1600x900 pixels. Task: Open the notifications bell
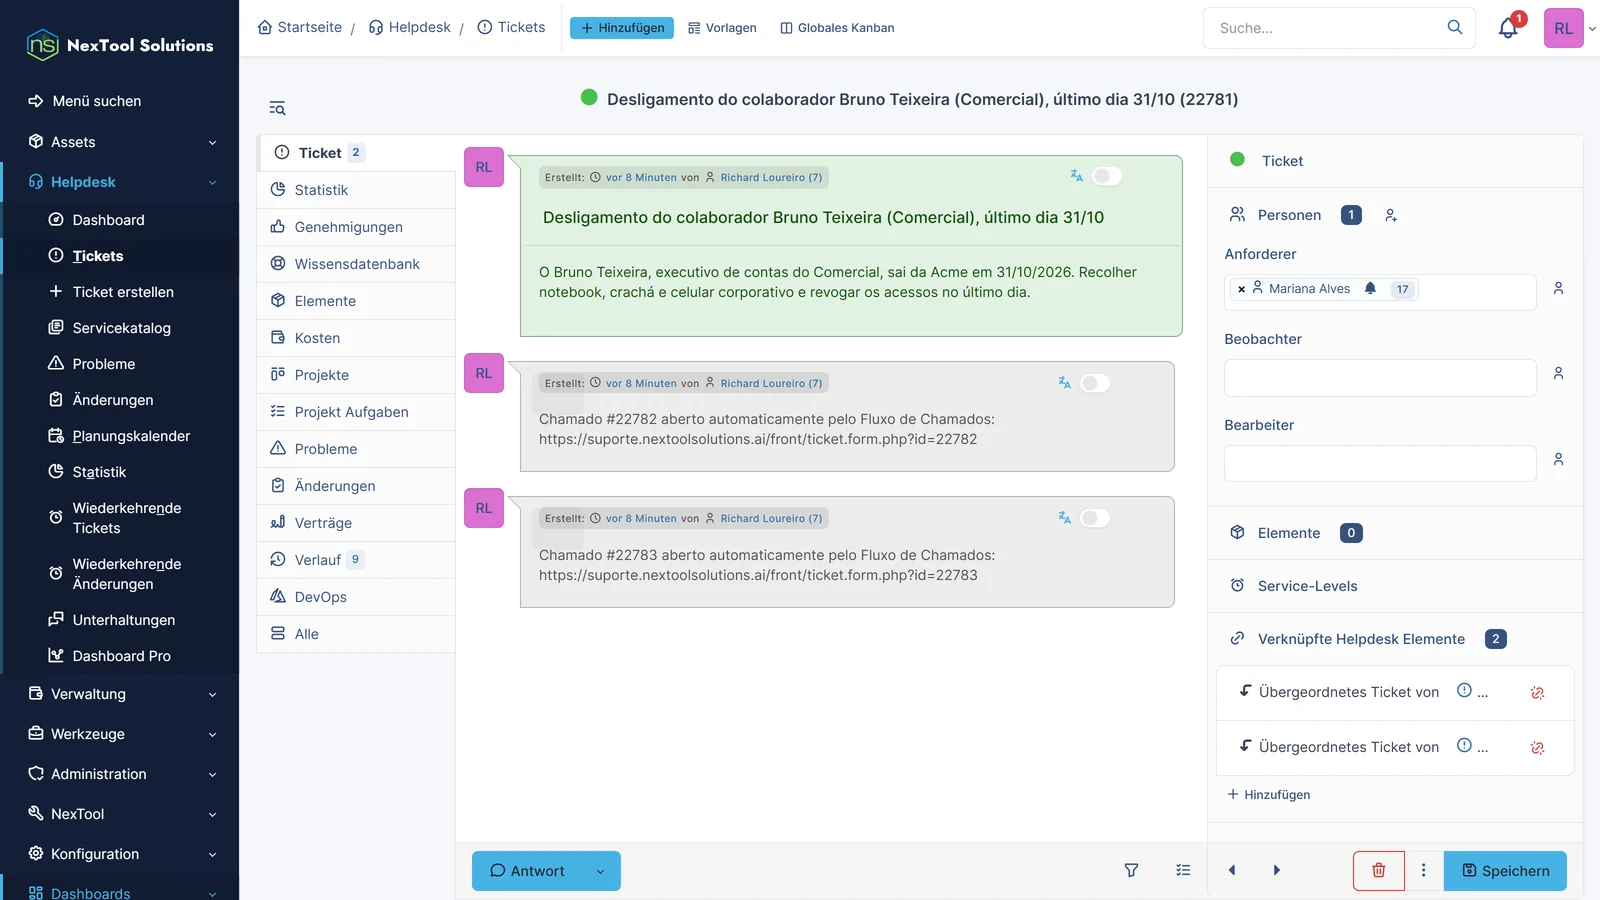click(1508, 28)
